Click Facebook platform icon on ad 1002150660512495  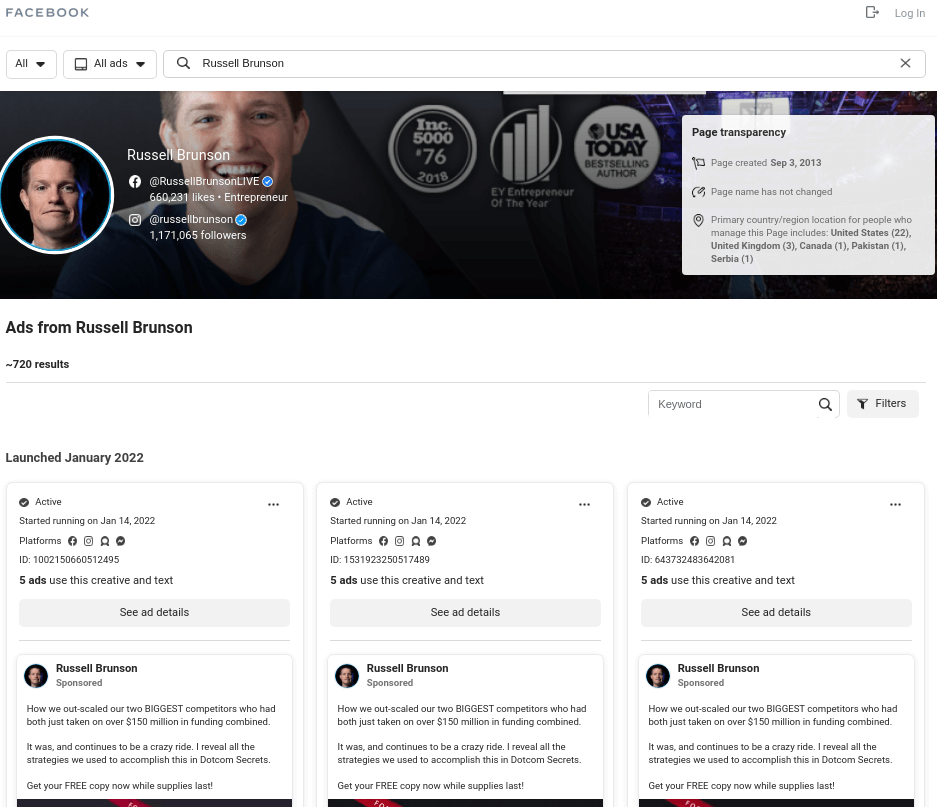(x=72, y=541)
